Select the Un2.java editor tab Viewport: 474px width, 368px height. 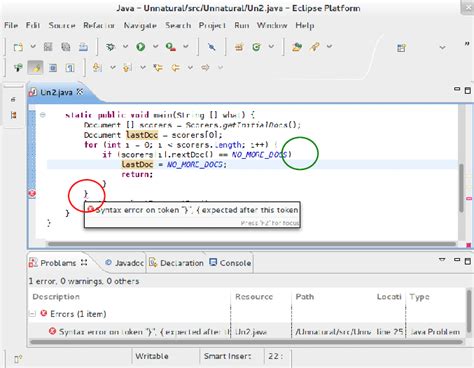[56, 92]
